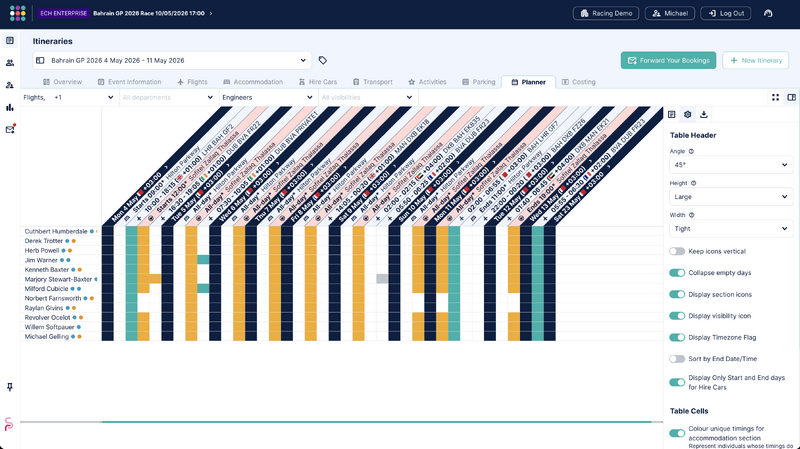Image resolution: width=800 pixels, height=449 pixels.
Task: Click the teal cell in Jim Warner's row
Action: coord(203,260)
